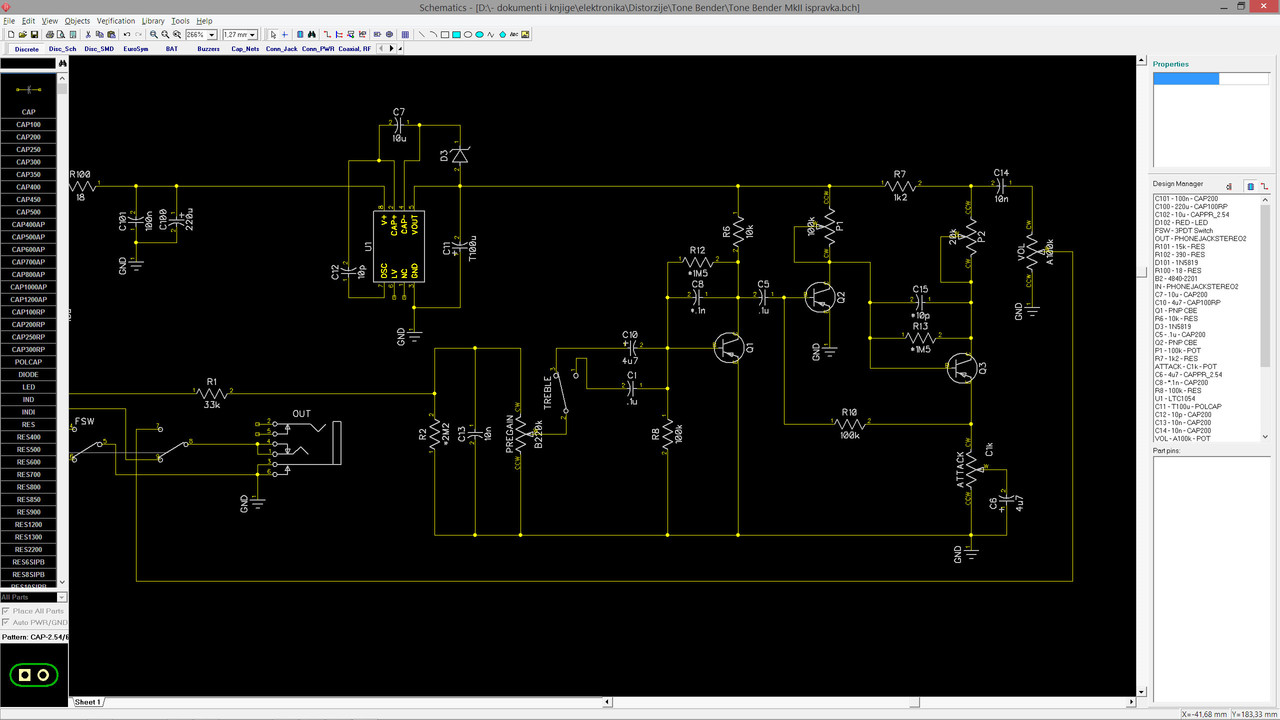Select the blue highlighted Properties row
The image size is (1280, 720).
coord(1186,78)
